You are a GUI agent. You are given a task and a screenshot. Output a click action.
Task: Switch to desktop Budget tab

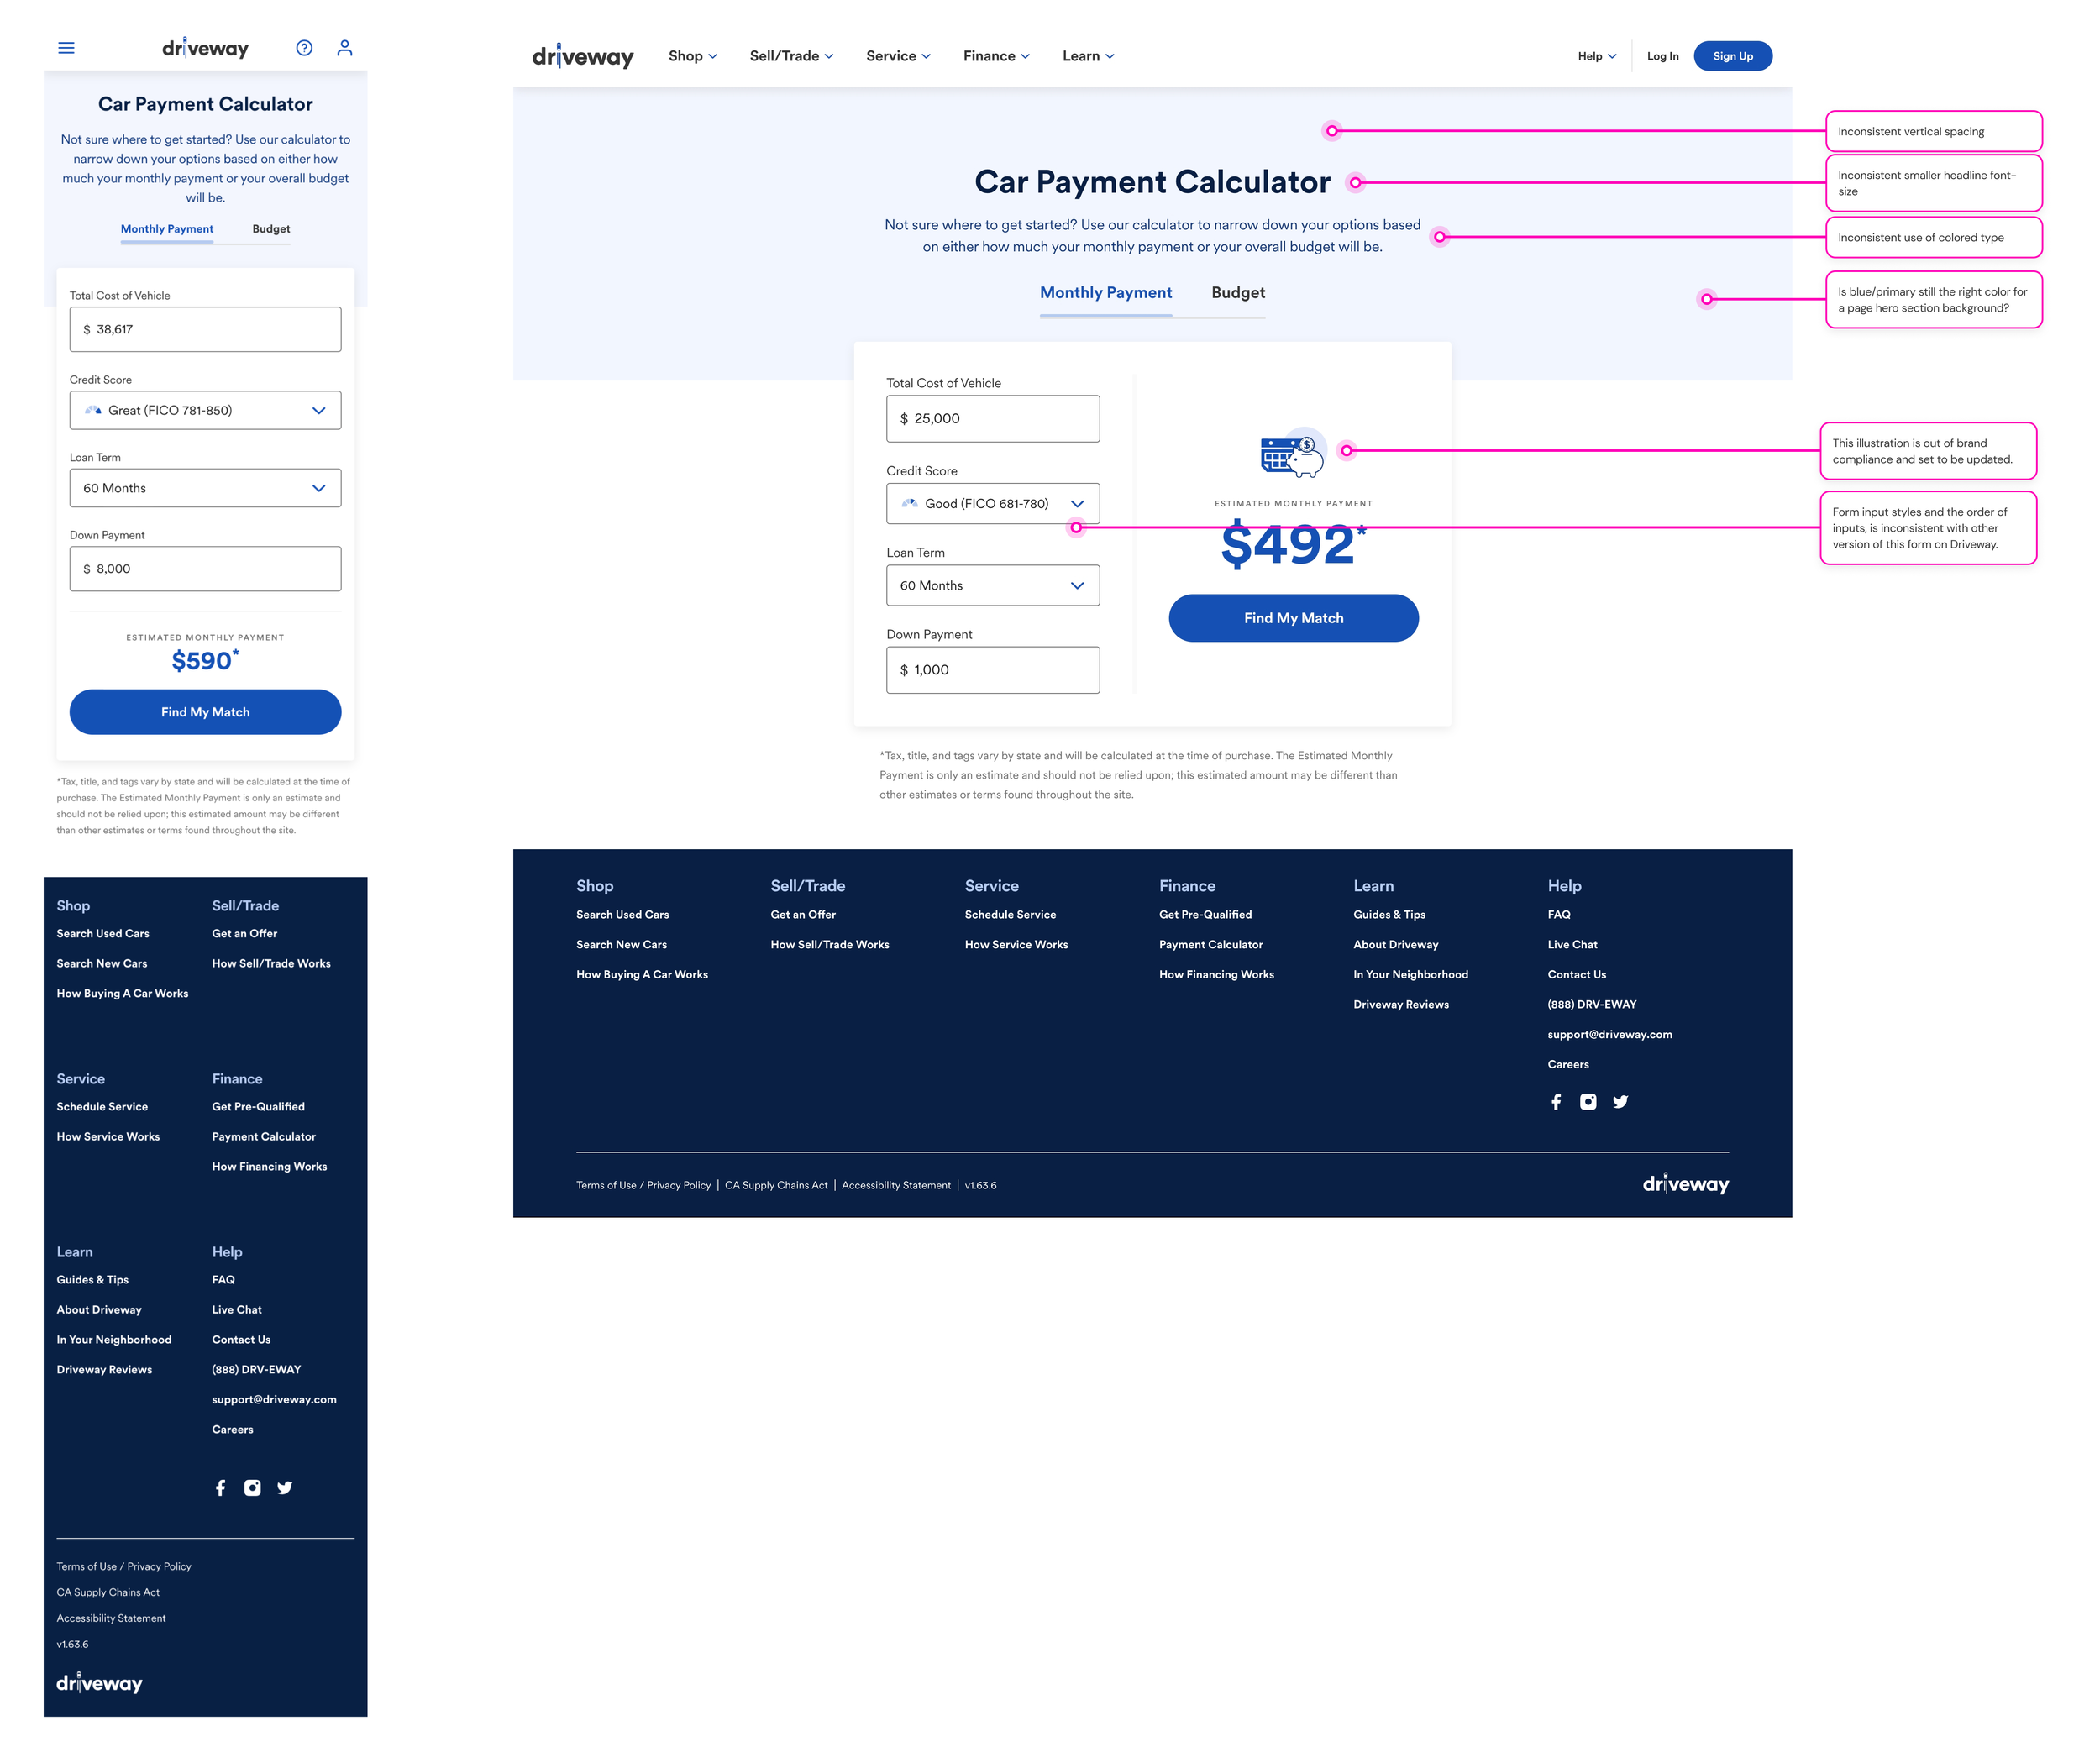1237,292
